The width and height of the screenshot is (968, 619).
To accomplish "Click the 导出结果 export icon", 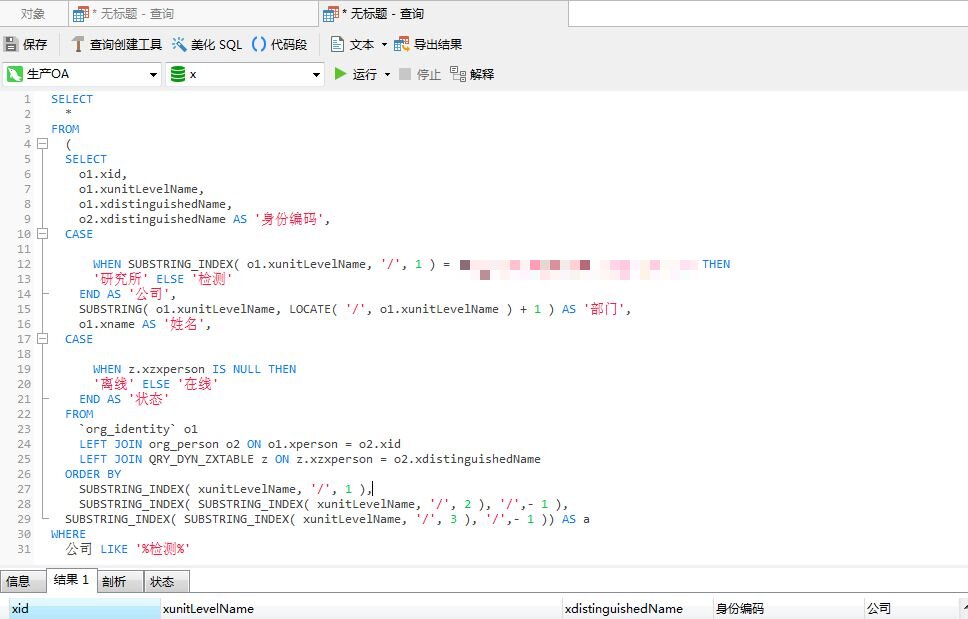I will tap(401, 44).
